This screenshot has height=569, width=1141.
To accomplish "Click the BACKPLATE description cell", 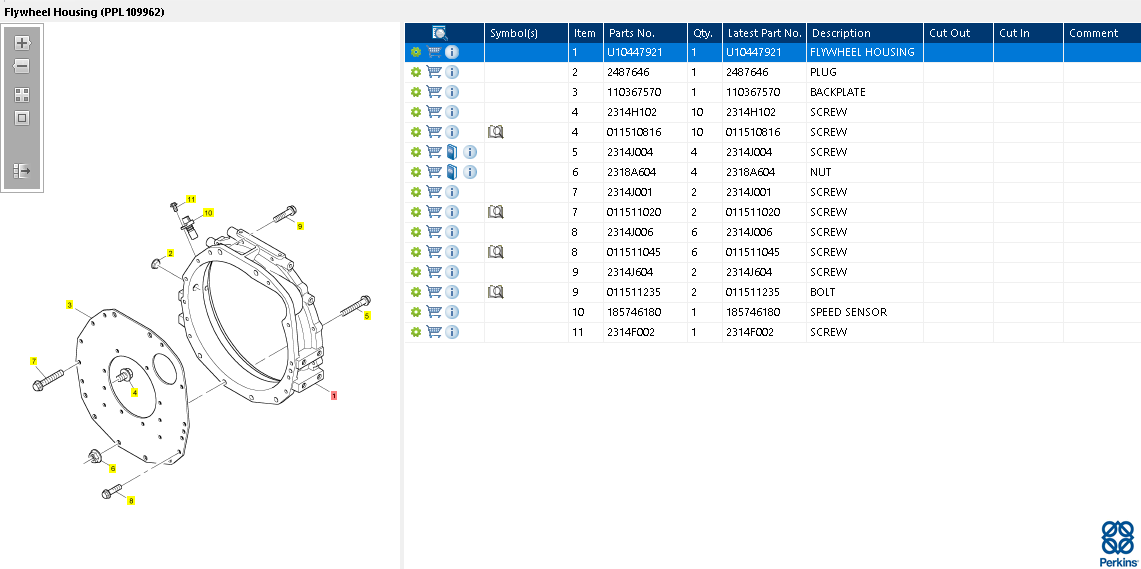I will 864,92.
